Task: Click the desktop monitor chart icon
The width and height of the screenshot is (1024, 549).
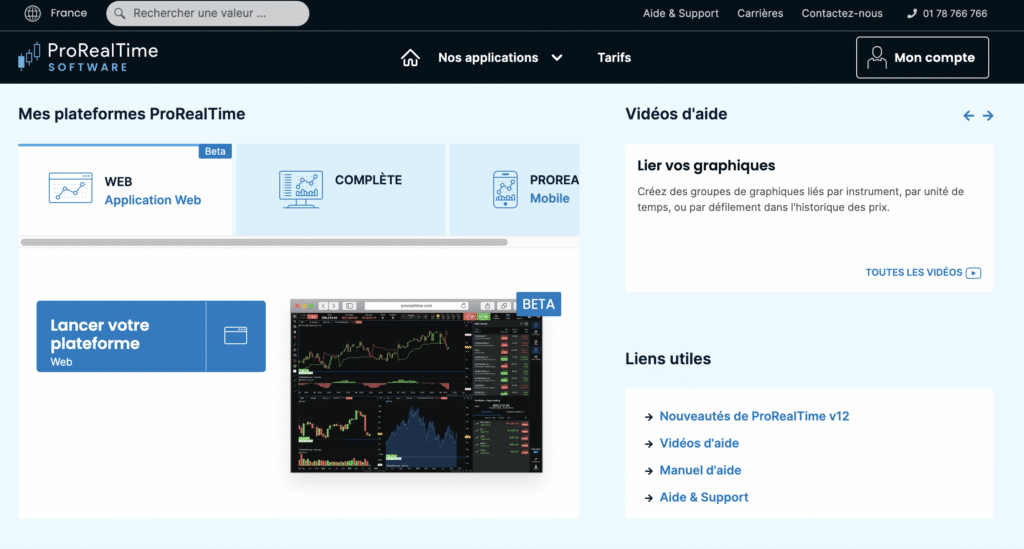Action: click(x=300, y=189)
